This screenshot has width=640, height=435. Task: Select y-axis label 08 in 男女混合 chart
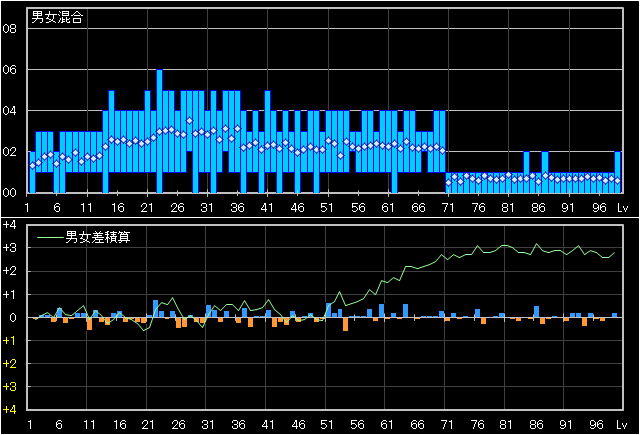coord(9,29)
